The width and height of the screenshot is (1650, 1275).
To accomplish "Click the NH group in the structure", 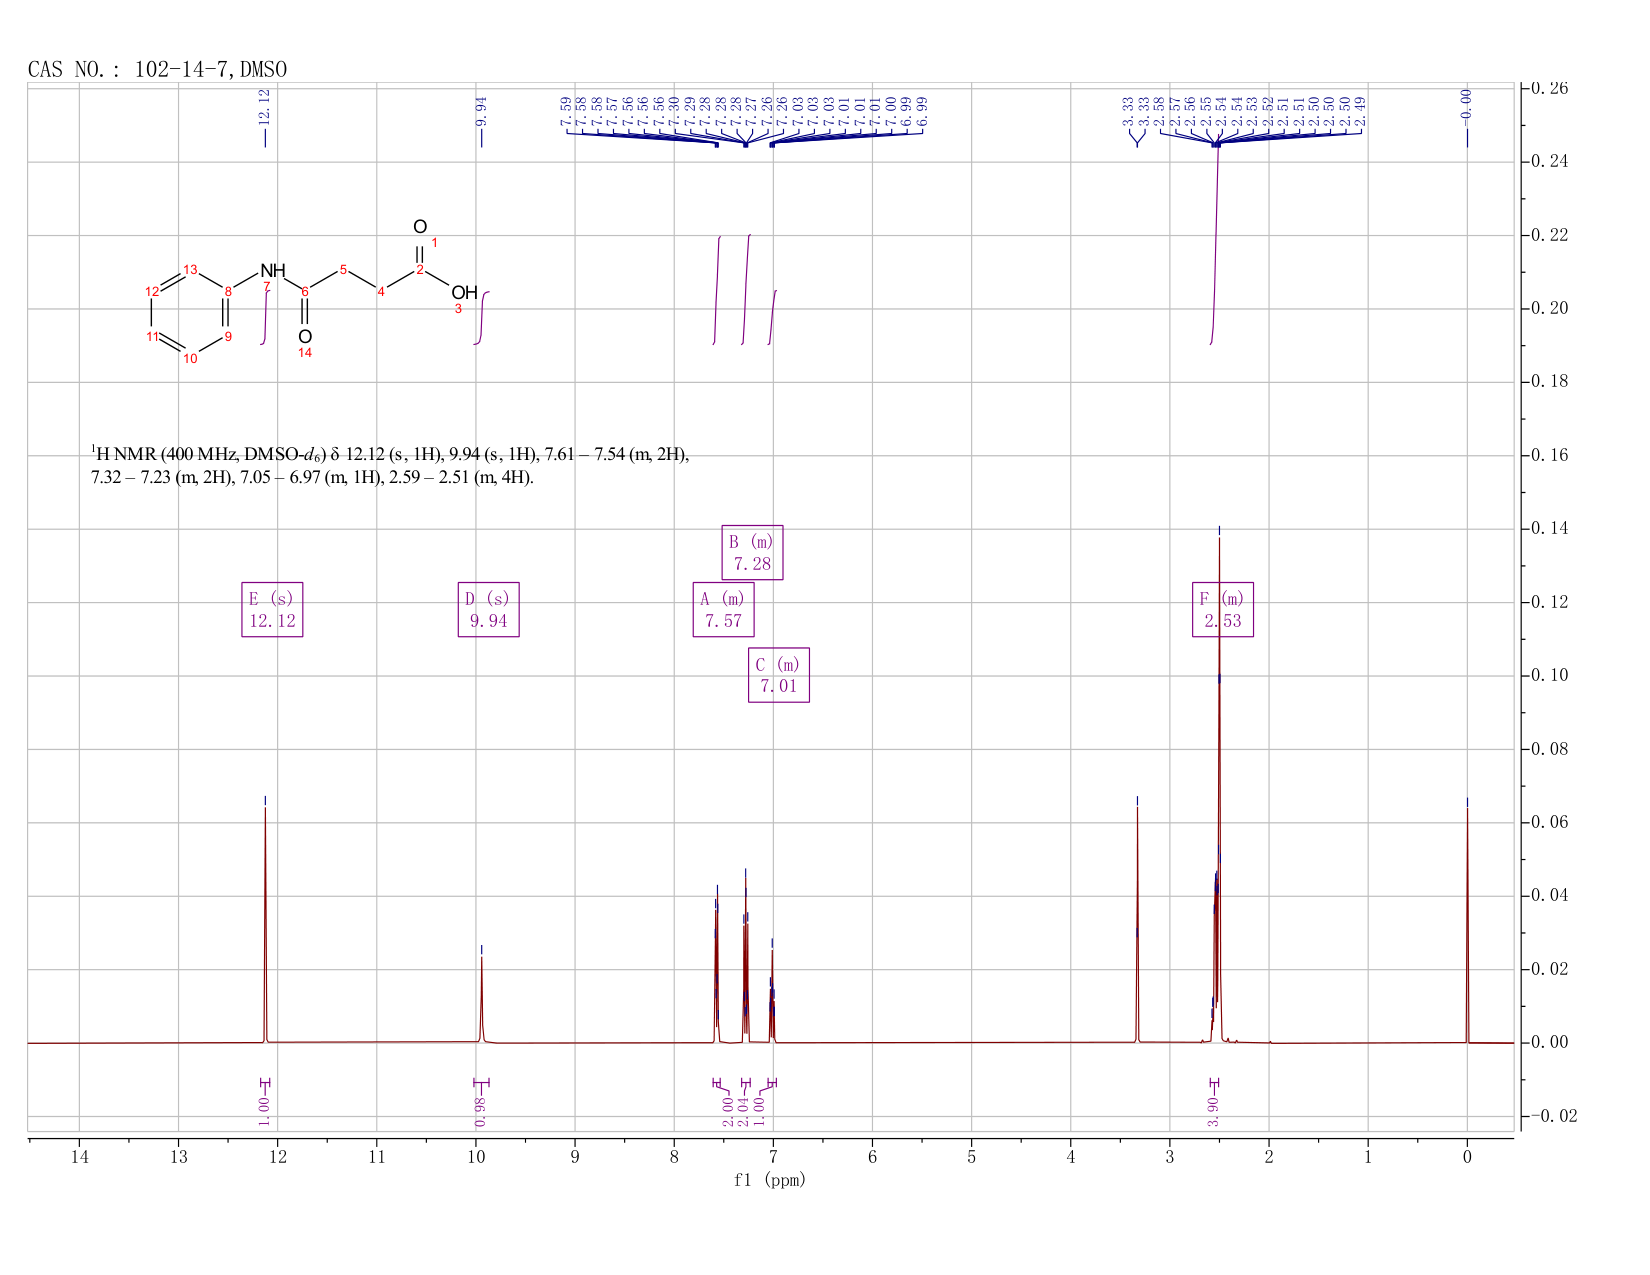I will (x=272, y=270).
